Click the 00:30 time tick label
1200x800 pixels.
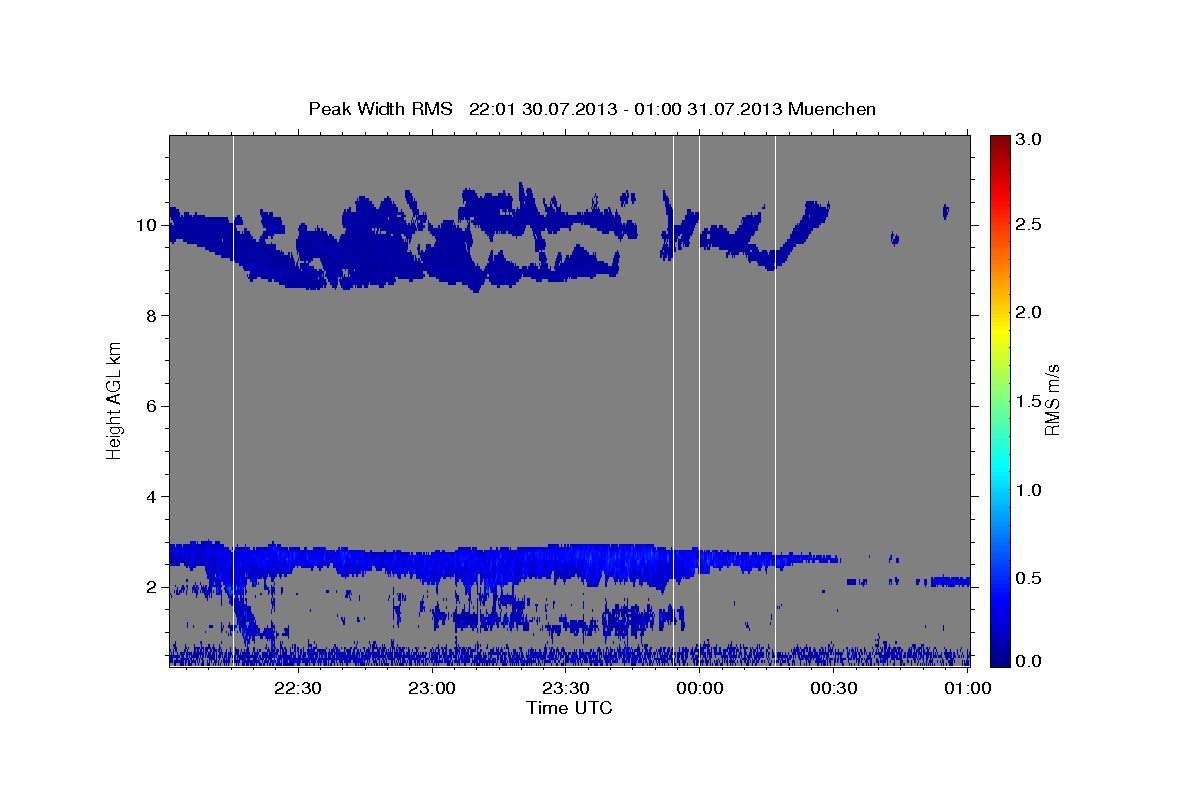pyautogui.click(x=833, y=688)
